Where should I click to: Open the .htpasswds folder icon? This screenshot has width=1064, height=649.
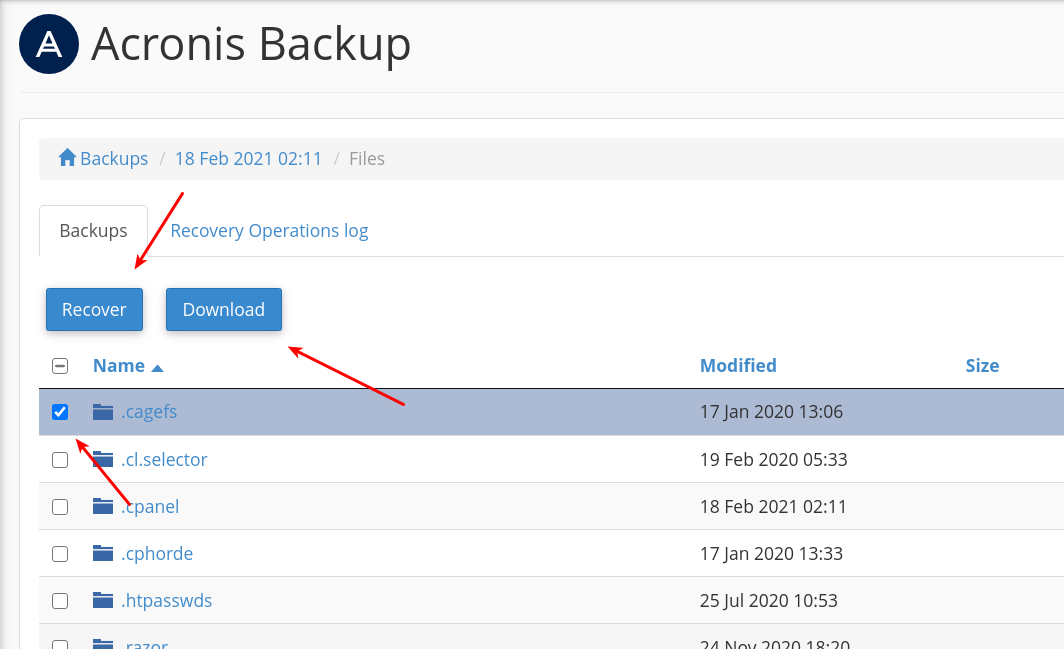click(101, 600)
